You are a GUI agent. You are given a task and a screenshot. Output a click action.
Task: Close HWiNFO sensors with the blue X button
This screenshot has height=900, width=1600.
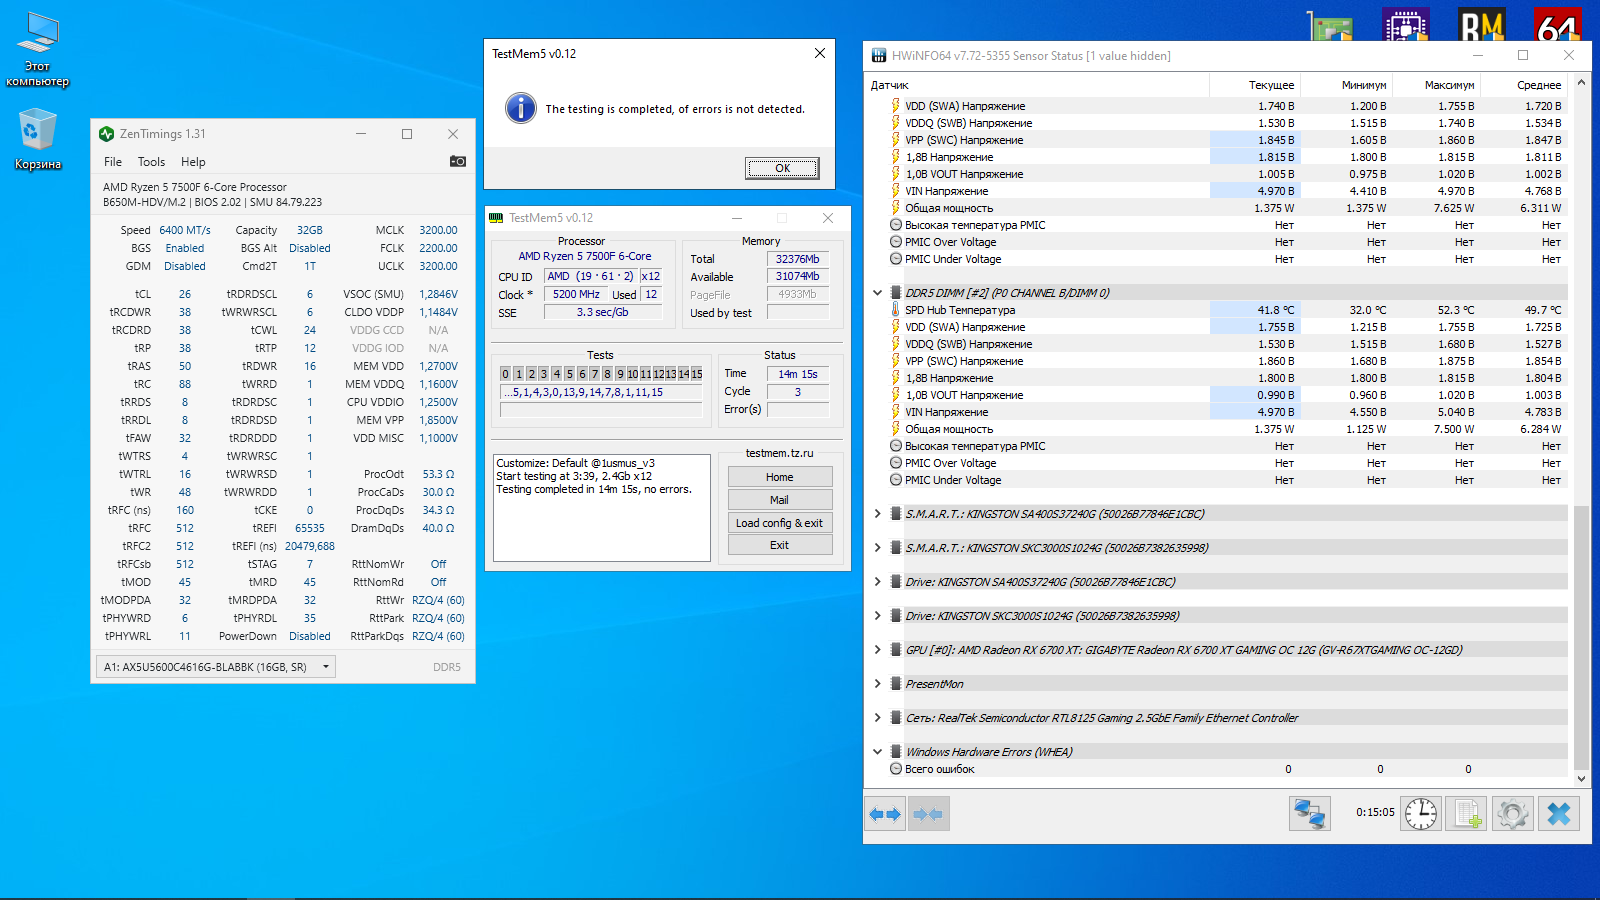pos(1559,814)
